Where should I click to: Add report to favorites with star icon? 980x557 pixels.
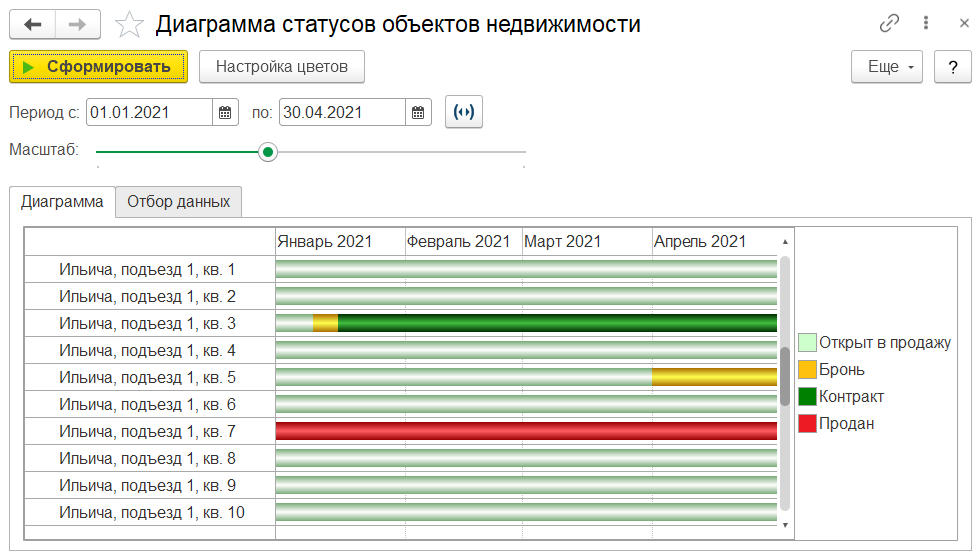click(130, 25)
